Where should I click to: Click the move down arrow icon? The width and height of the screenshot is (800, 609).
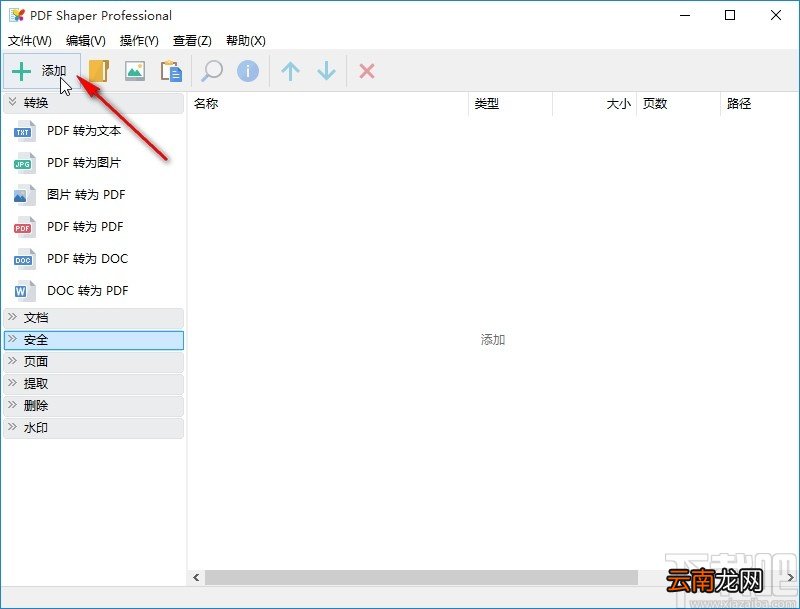coord(326,71)
